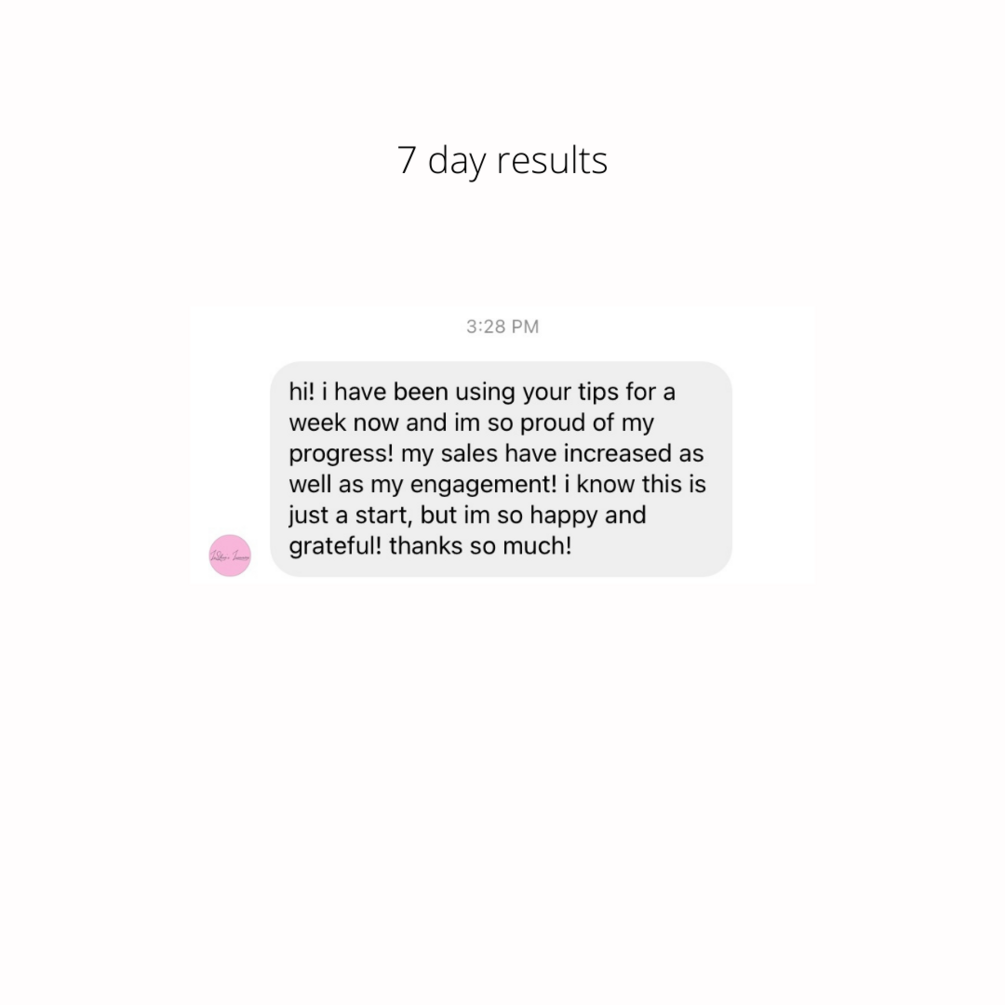Click the word "tips" in the message

click(598, 393)
